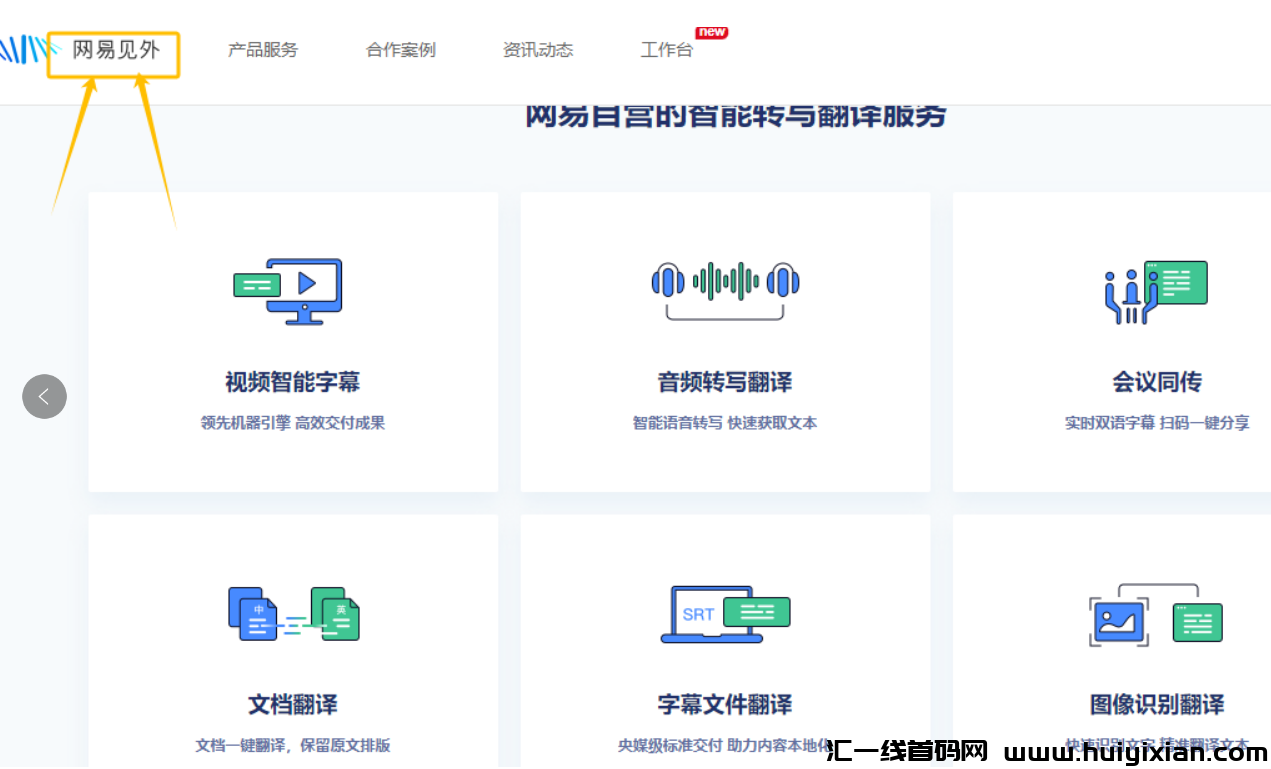Click the 图像识别翻译 title link
Image resolution: width=1271 pixels, height=769 pixels.
[x=1156, y=704]
